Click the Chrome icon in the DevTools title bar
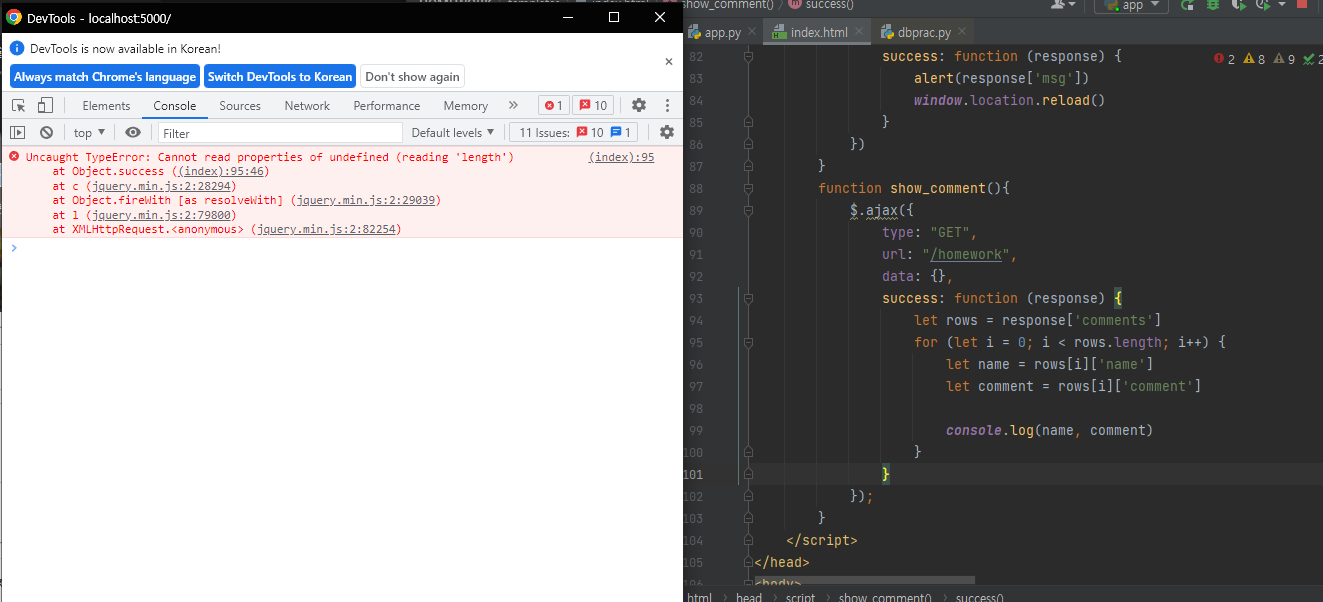Image resolution: width=1323 pixels, height=602 pixels. [x=14, y=17]
